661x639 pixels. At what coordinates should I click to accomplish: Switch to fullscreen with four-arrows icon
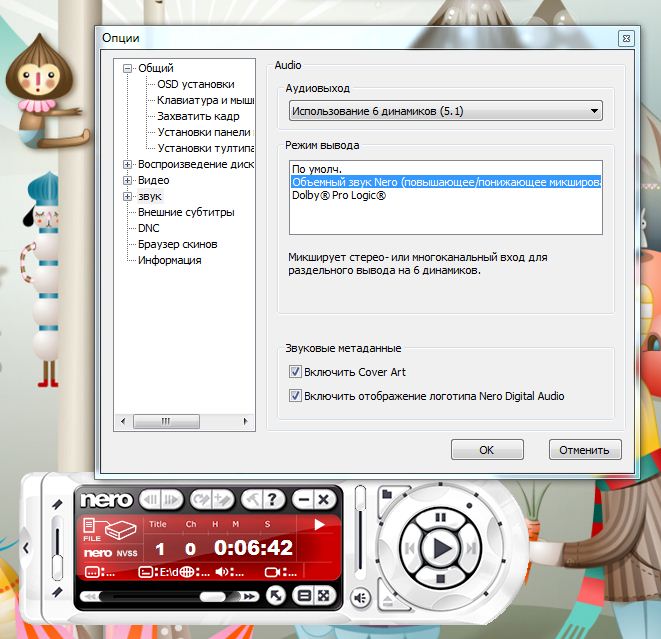pyautogui.click(x=324, y=596)
